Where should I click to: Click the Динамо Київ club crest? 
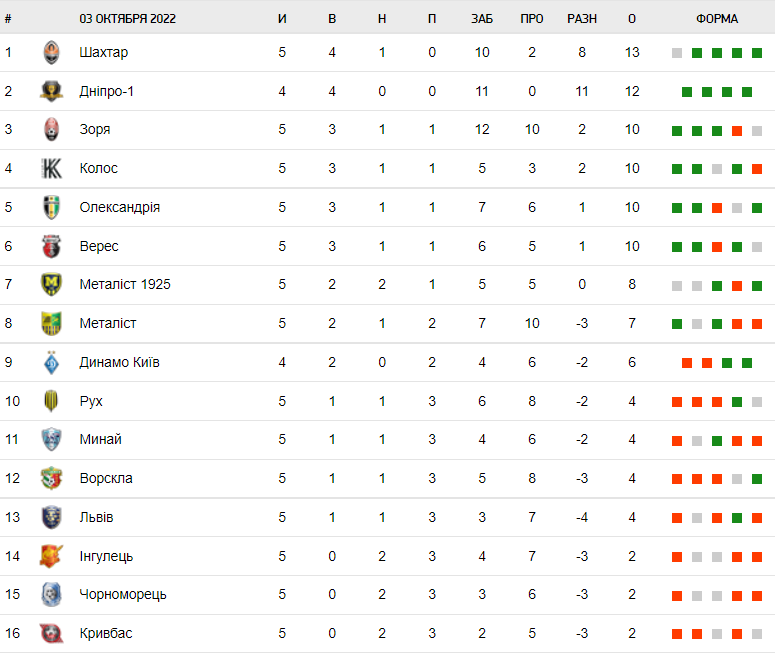(x=51, y=362)
